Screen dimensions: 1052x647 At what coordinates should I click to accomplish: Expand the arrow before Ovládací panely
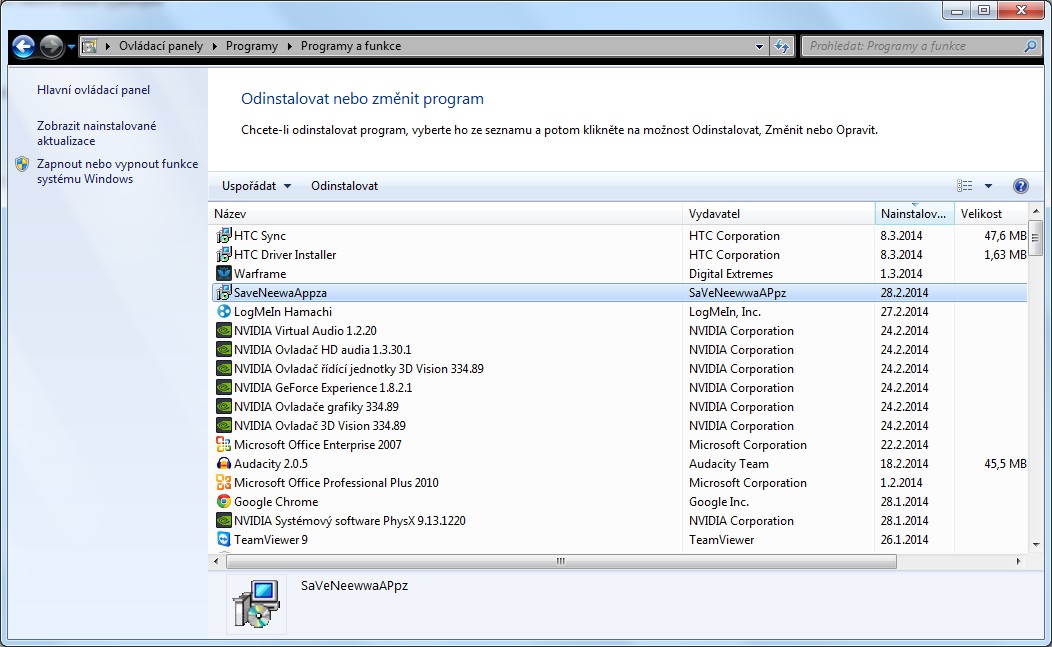click(108, 46)
